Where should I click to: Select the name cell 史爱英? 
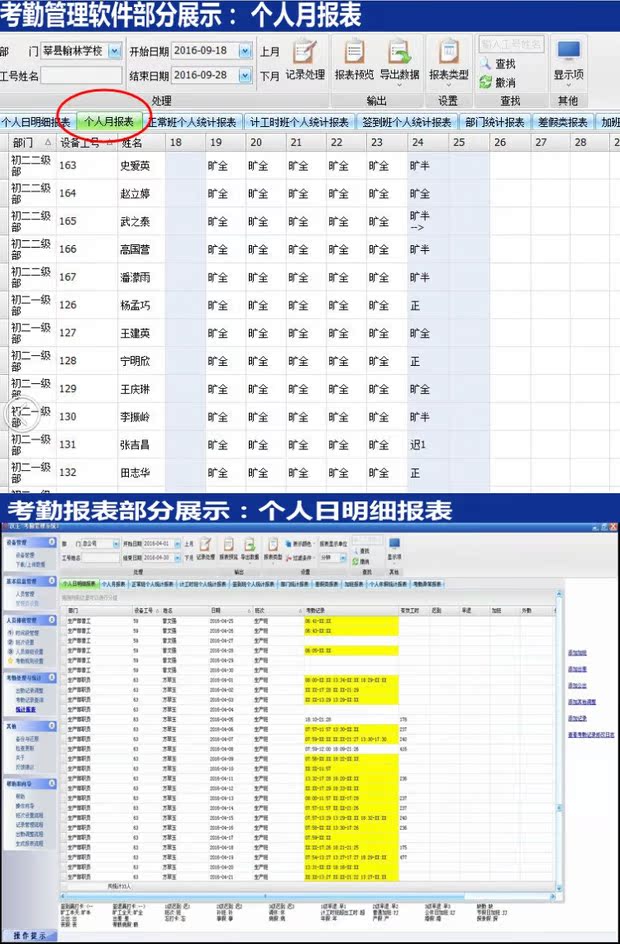(135, 166)
